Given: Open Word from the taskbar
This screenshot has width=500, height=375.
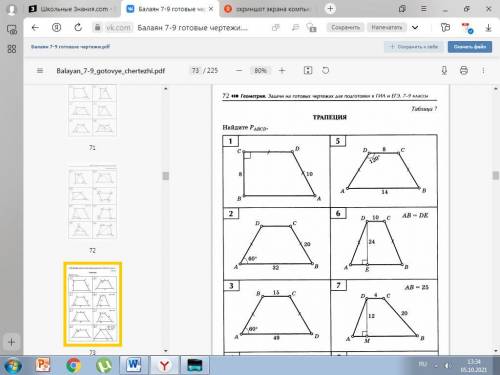Looking at the screenshot, I should [134, 365].
